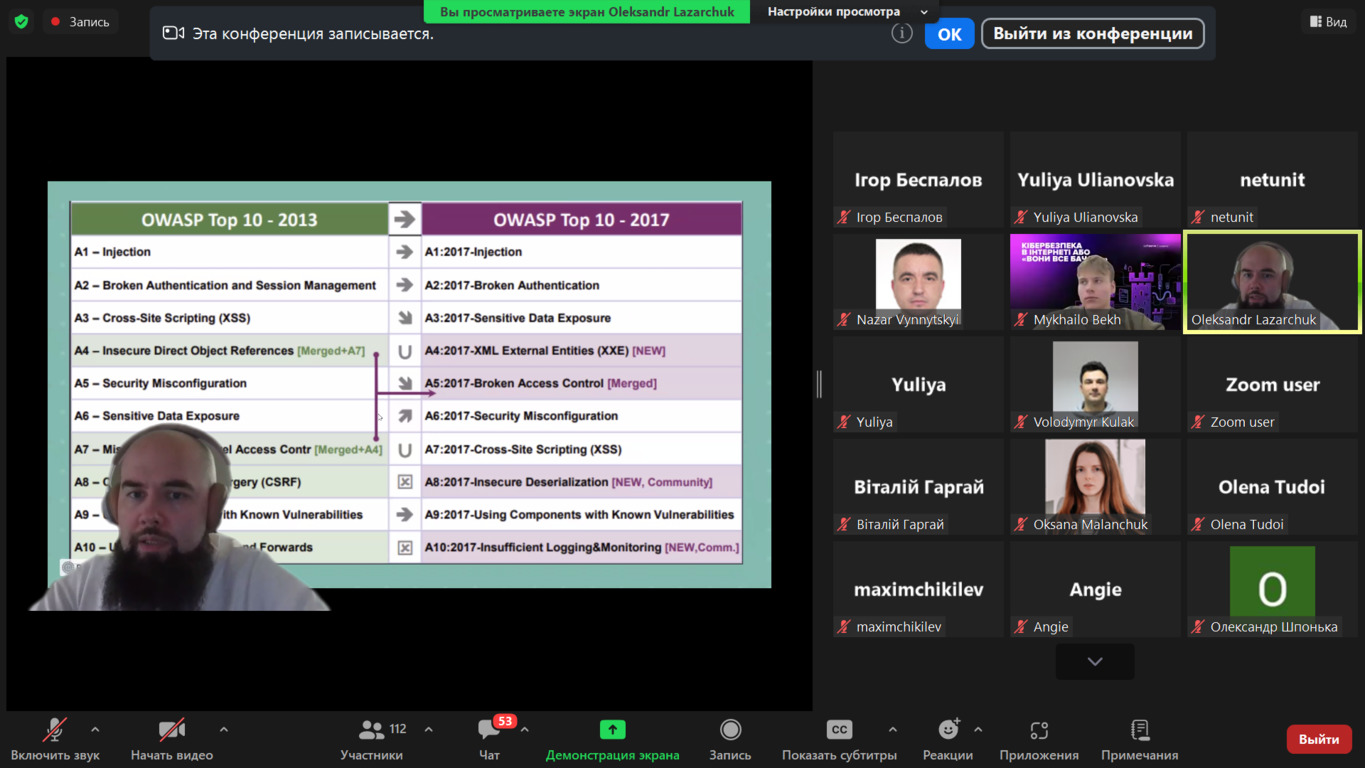The width and height of the screenshot is (1365, 768).
Task: Click A1:2017-Injection row
Action: (581, 252)
